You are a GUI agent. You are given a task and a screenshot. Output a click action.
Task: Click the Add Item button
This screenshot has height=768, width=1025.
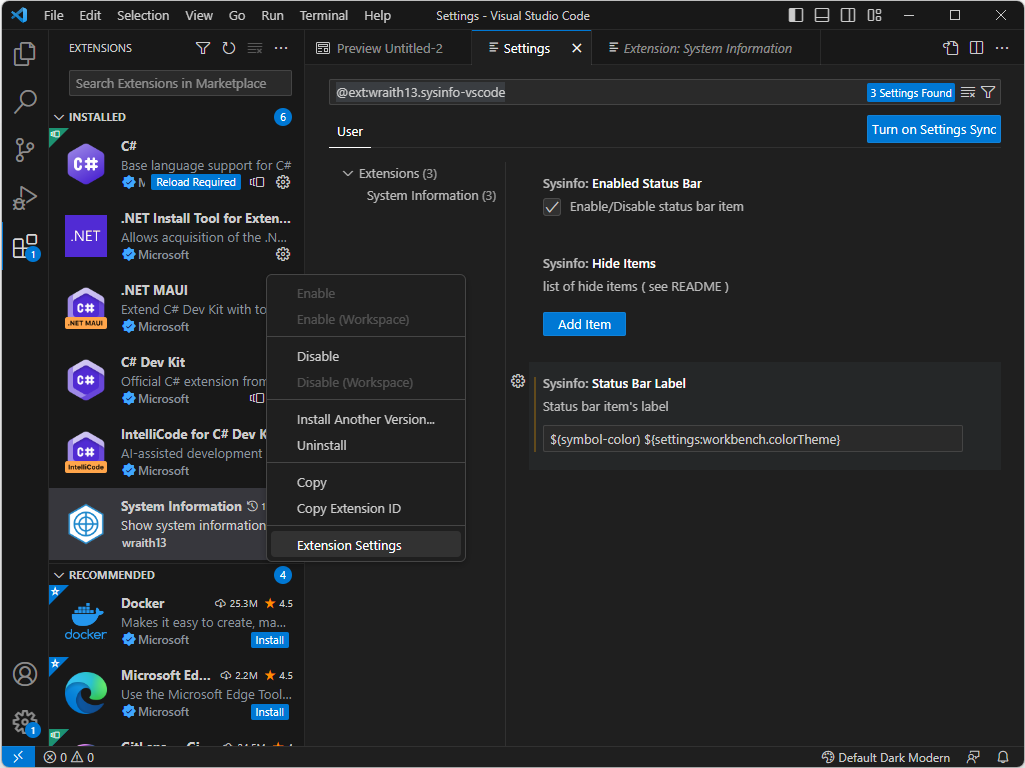pos(584,324)
